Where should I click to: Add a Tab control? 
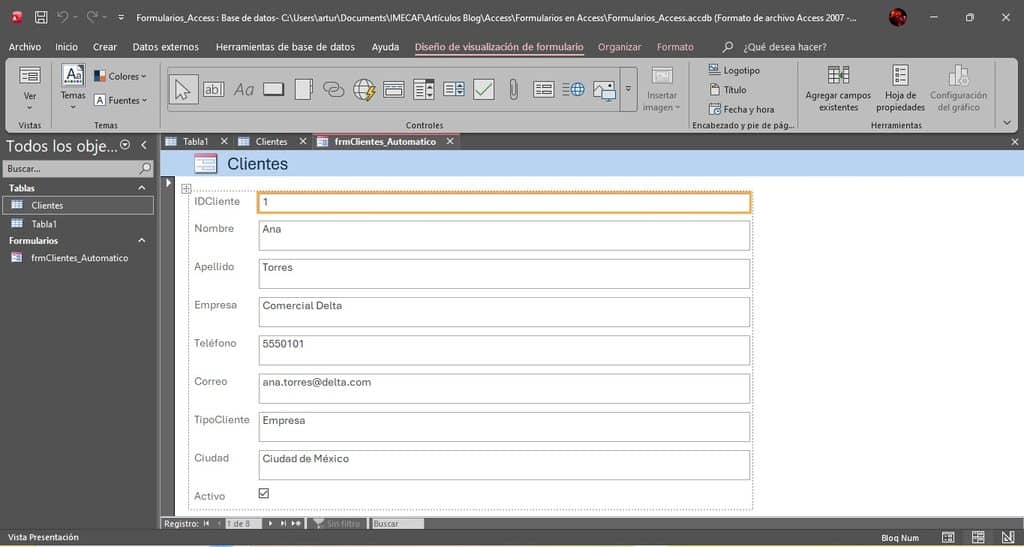tap(304, 89)
